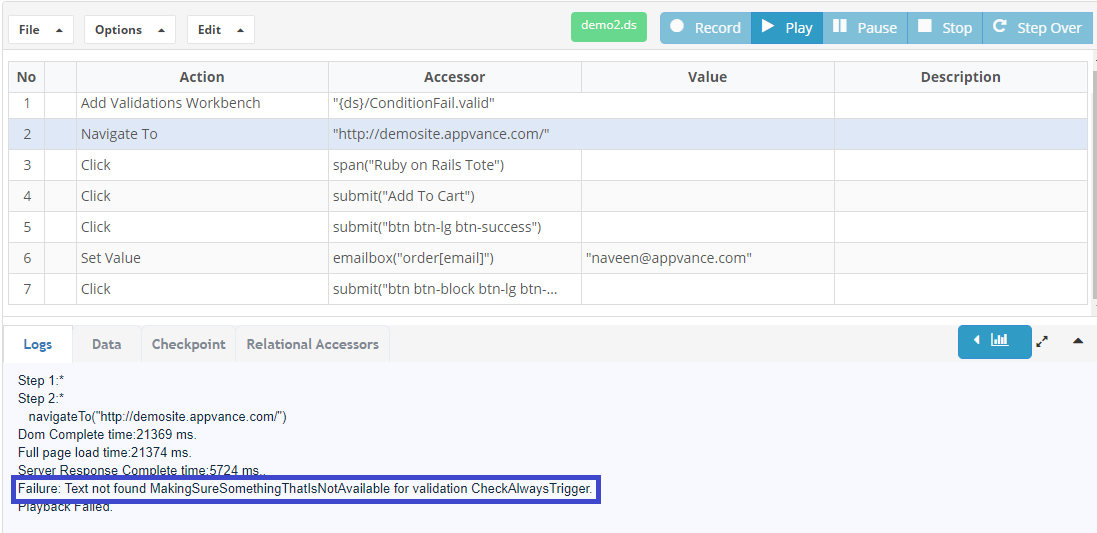Viewport: 1097px width, 533px height.
Task: Click the Failure: Text not found log line
Action: coord(305,489)
